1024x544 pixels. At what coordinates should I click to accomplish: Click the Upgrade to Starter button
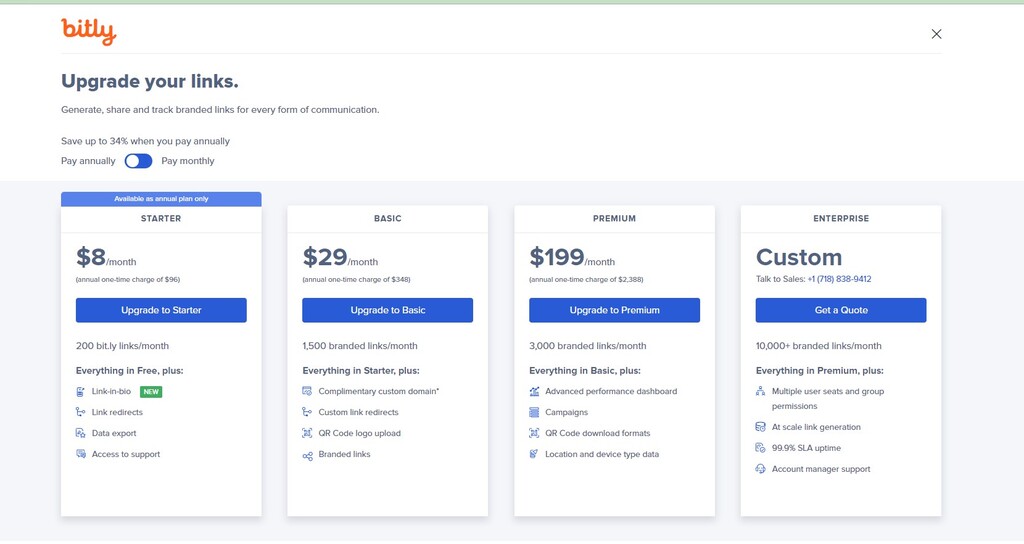161,310
